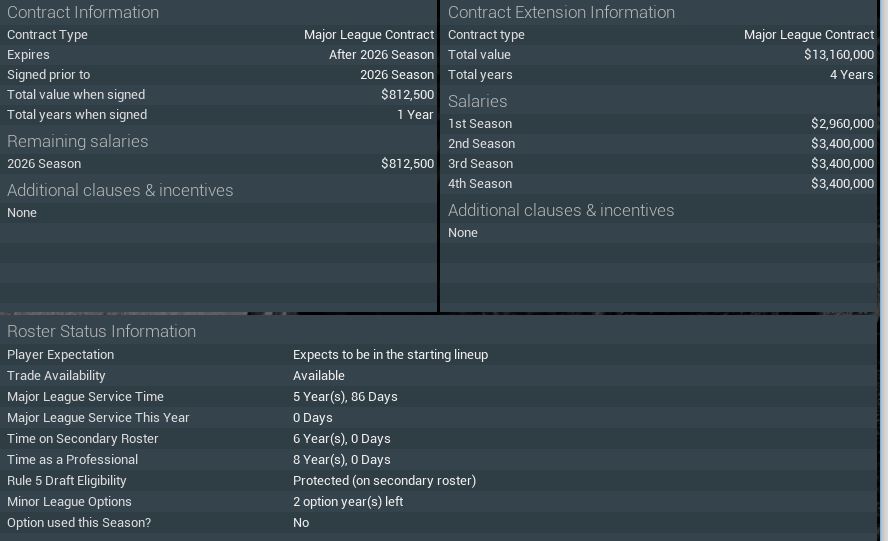Click the Contract Information section header
888x541 pixels.
pyautogui.click(x=83, y=12)
